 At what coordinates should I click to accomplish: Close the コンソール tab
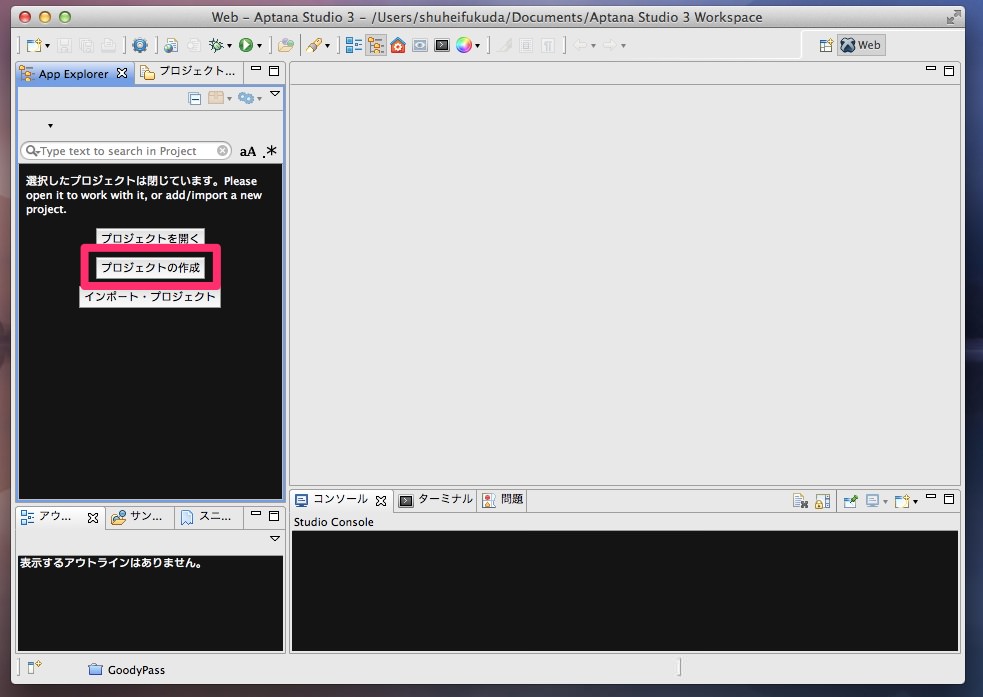click(381, 501)
